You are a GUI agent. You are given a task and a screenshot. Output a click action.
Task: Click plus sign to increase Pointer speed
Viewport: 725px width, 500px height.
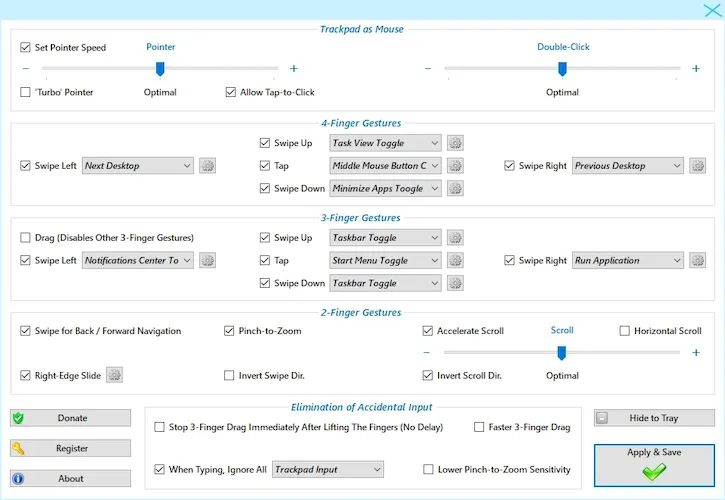tap(293, 69)
